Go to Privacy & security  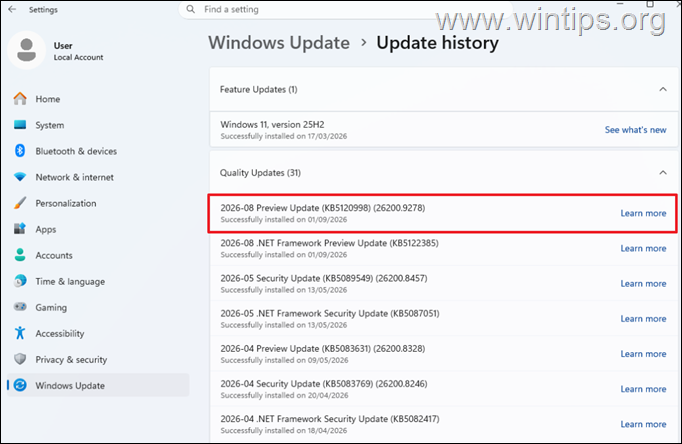click(98, 360)
